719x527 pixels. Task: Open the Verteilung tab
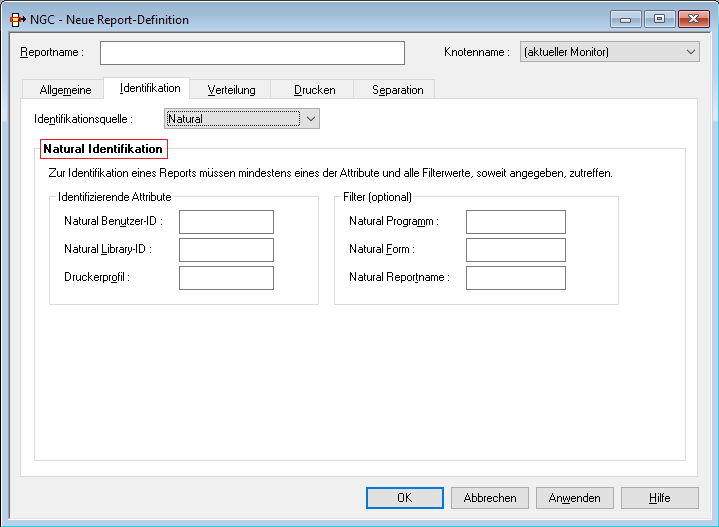pos(231,90)
